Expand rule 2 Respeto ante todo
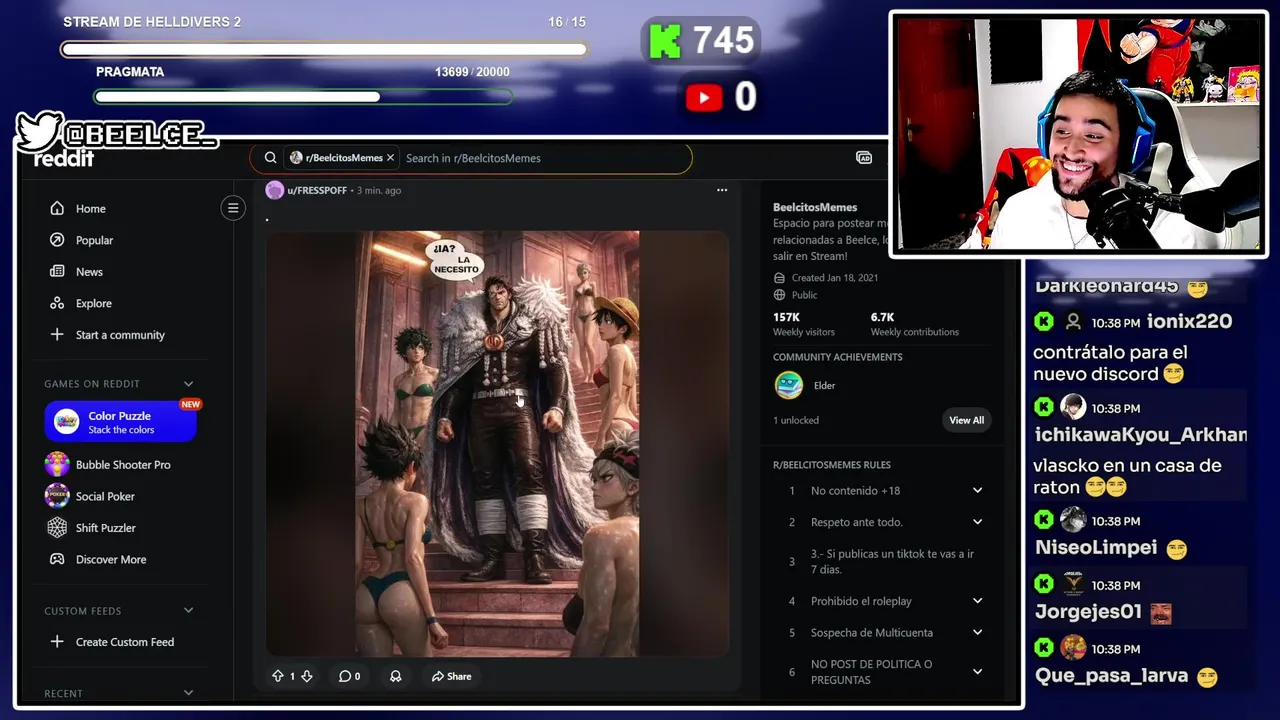The width and height of the screenshot is (1280, 720). pos(977,522)
